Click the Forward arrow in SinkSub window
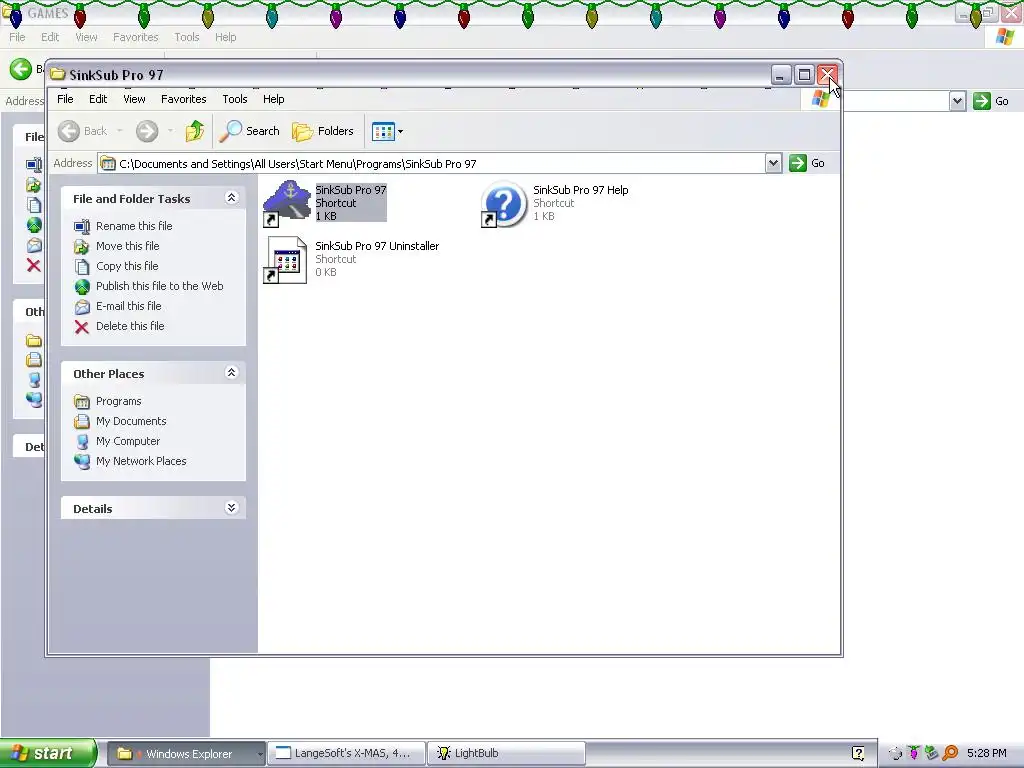This screenshot has height=768, width=1024. point(147,131)
